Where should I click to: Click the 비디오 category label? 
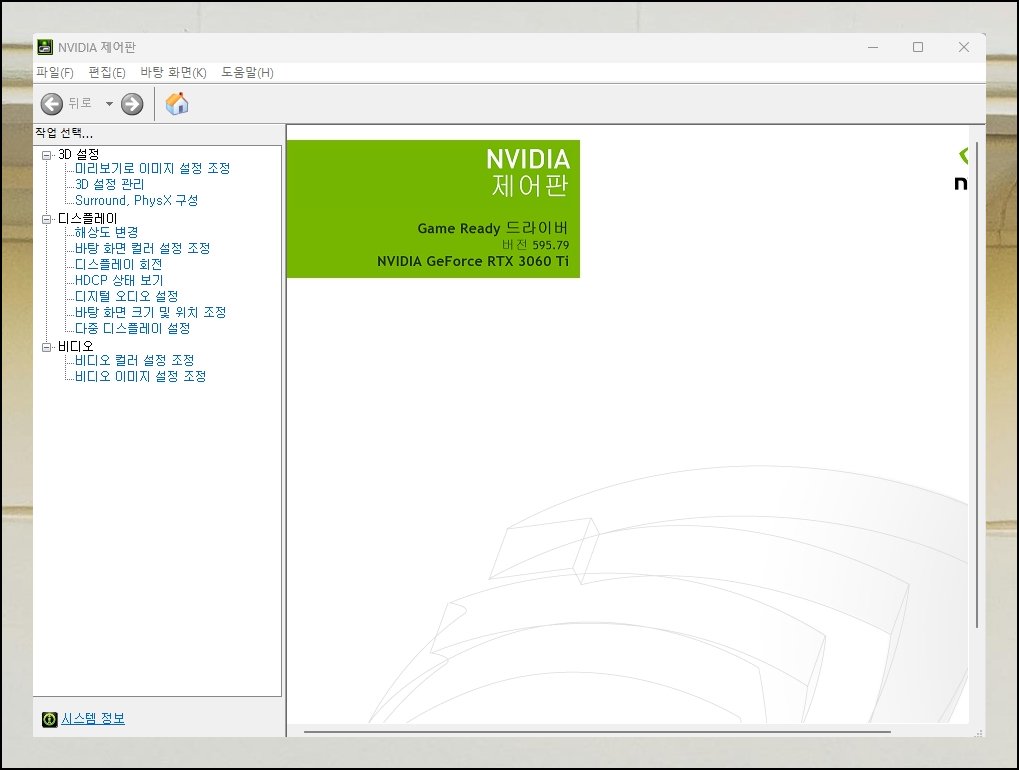75,346
